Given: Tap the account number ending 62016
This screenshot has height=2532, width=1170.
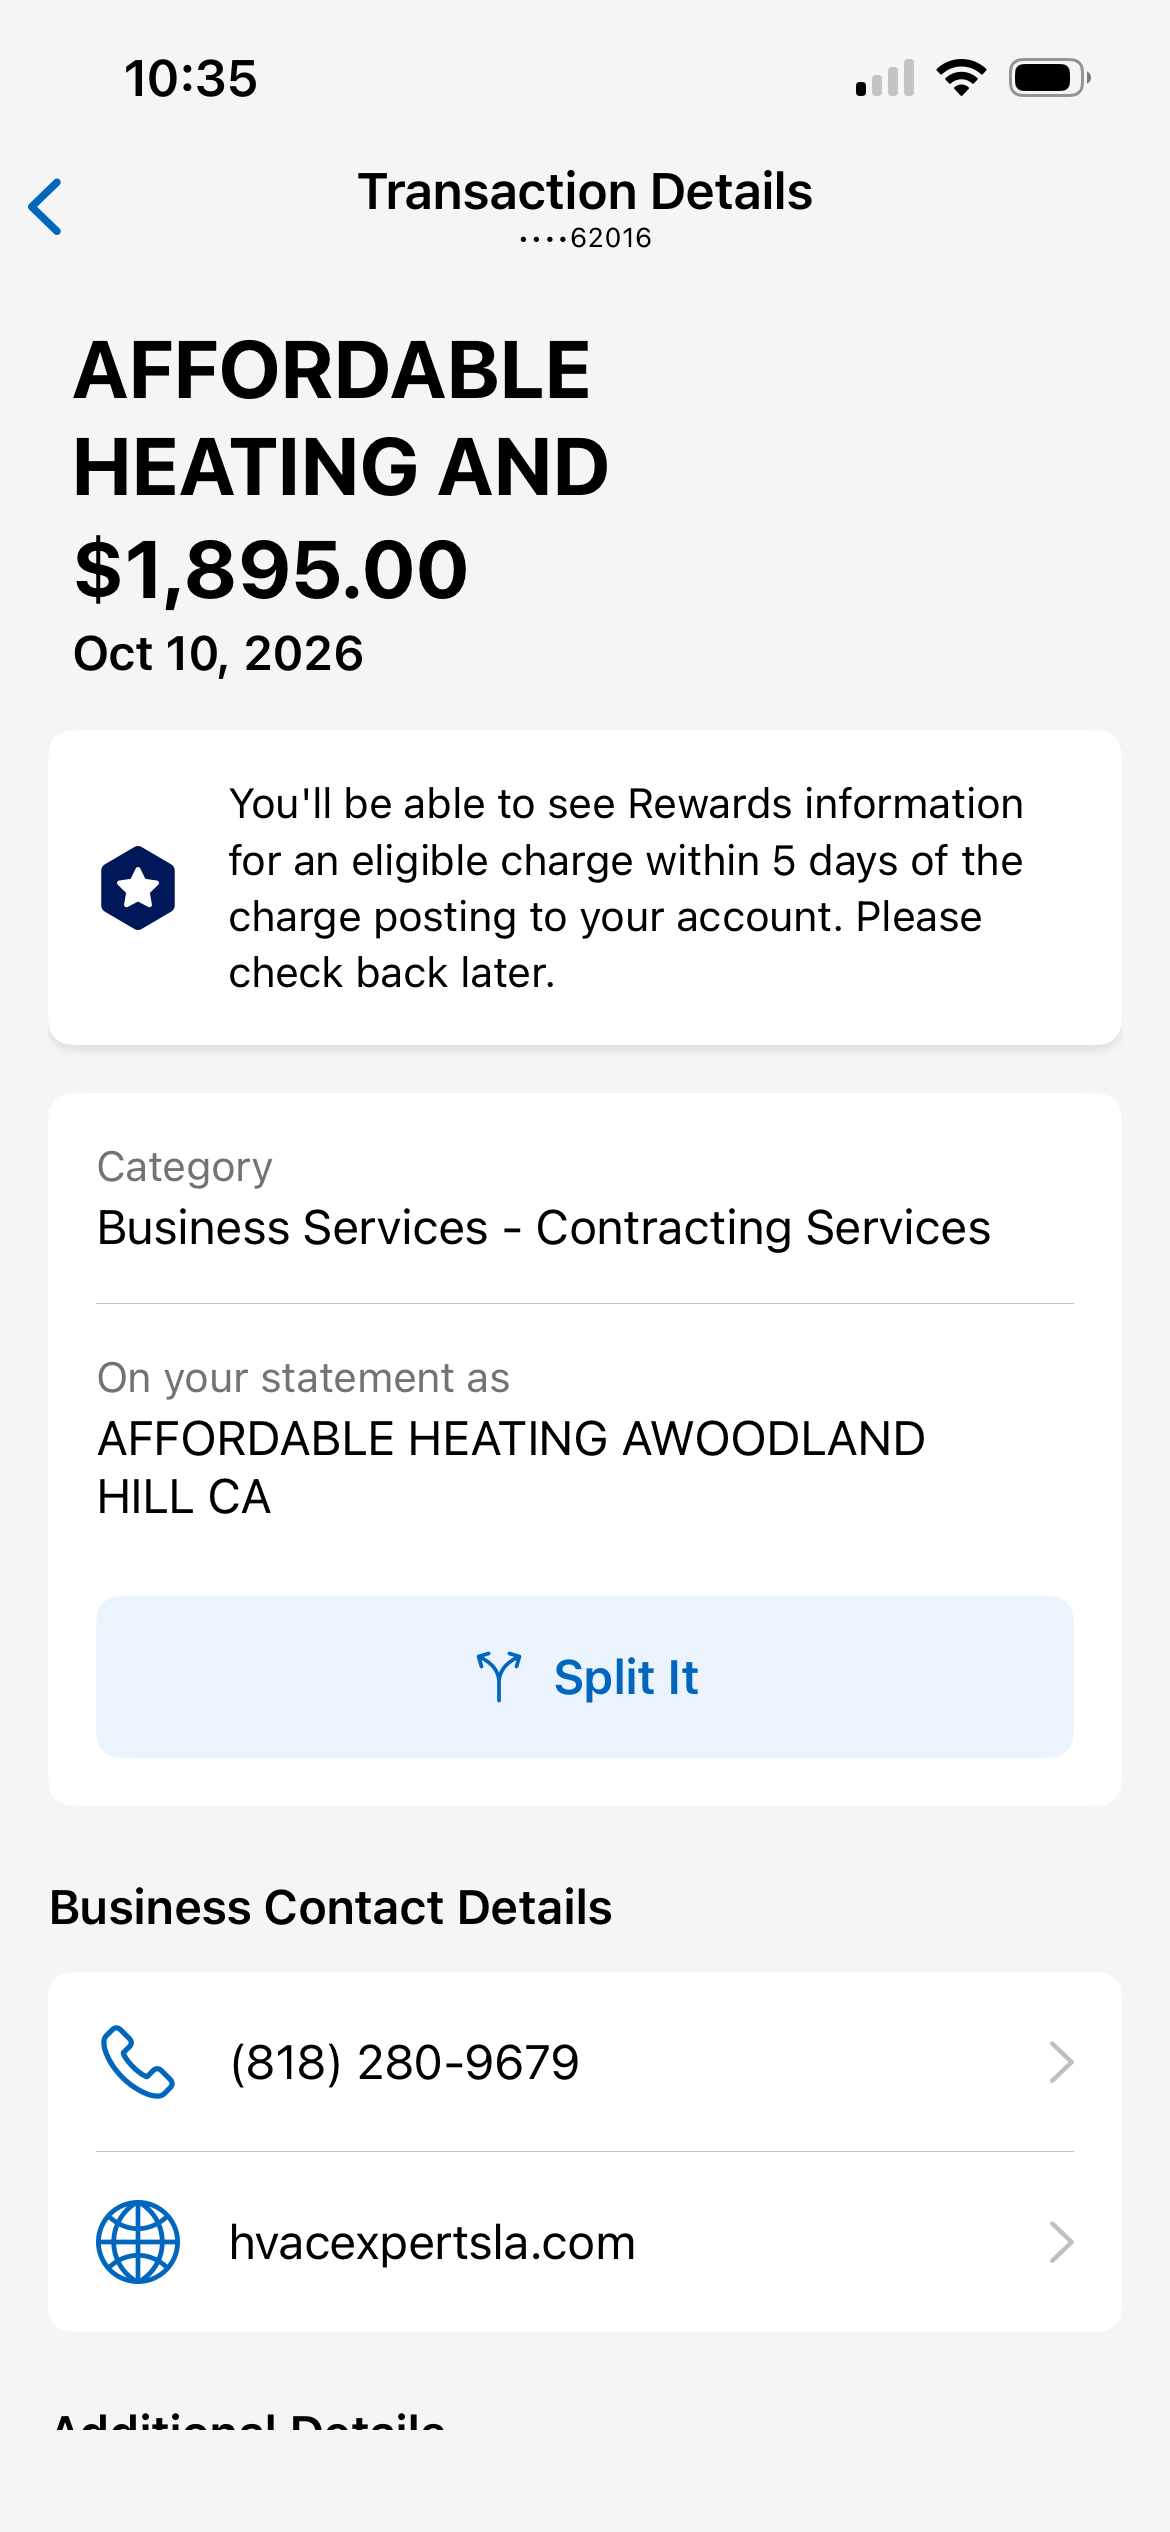Looking at the screenshot, I should point(585,238).
